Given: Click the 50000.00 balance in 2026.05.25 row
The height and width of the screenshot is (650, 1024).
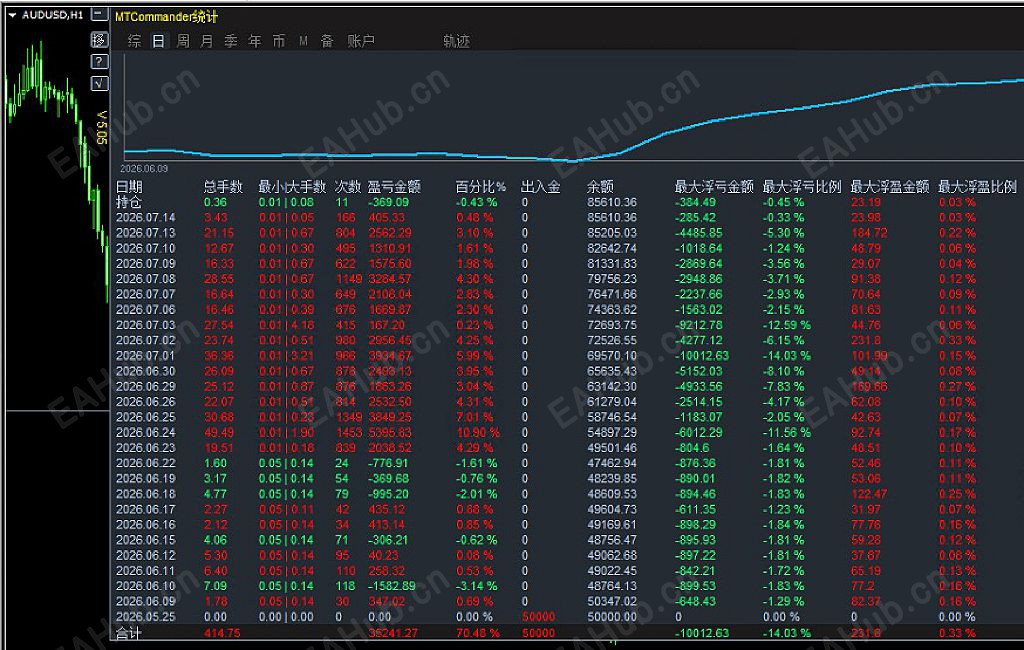Looking at the screenshot, I should [x=611, y=617].
